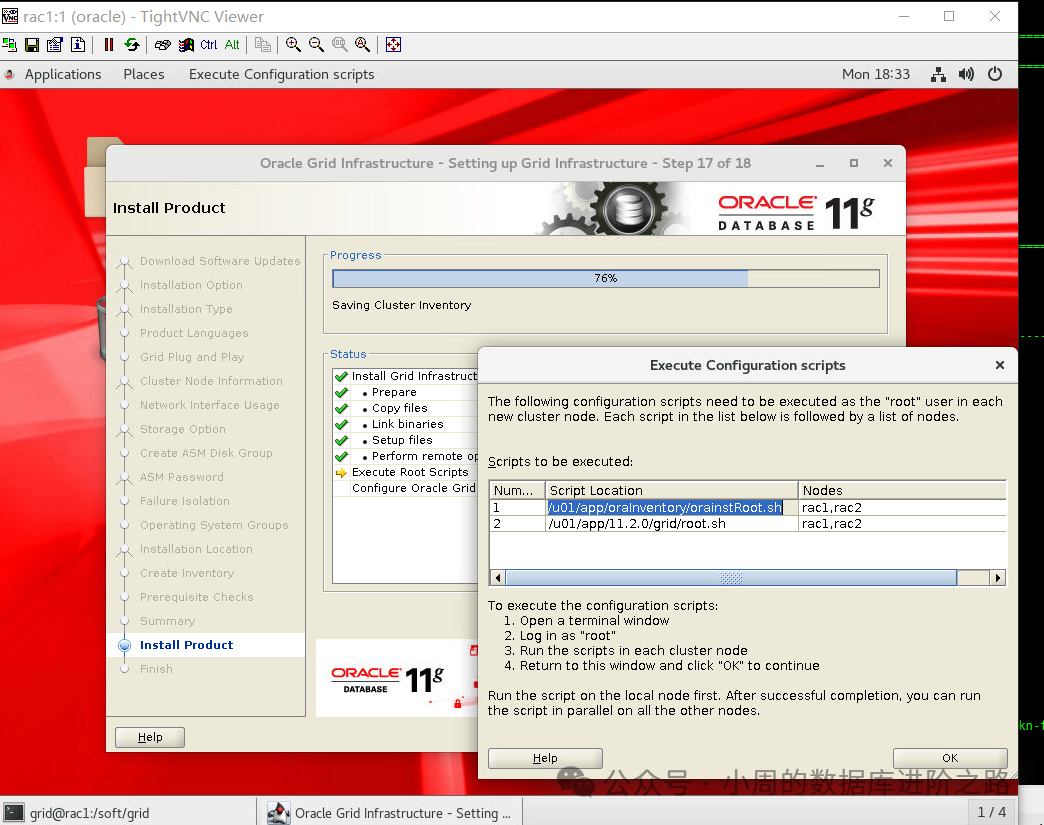The width and height of the screenshot is (1044, 825).
Task: Select the Operating System Groups step
Action: (214, 525)
